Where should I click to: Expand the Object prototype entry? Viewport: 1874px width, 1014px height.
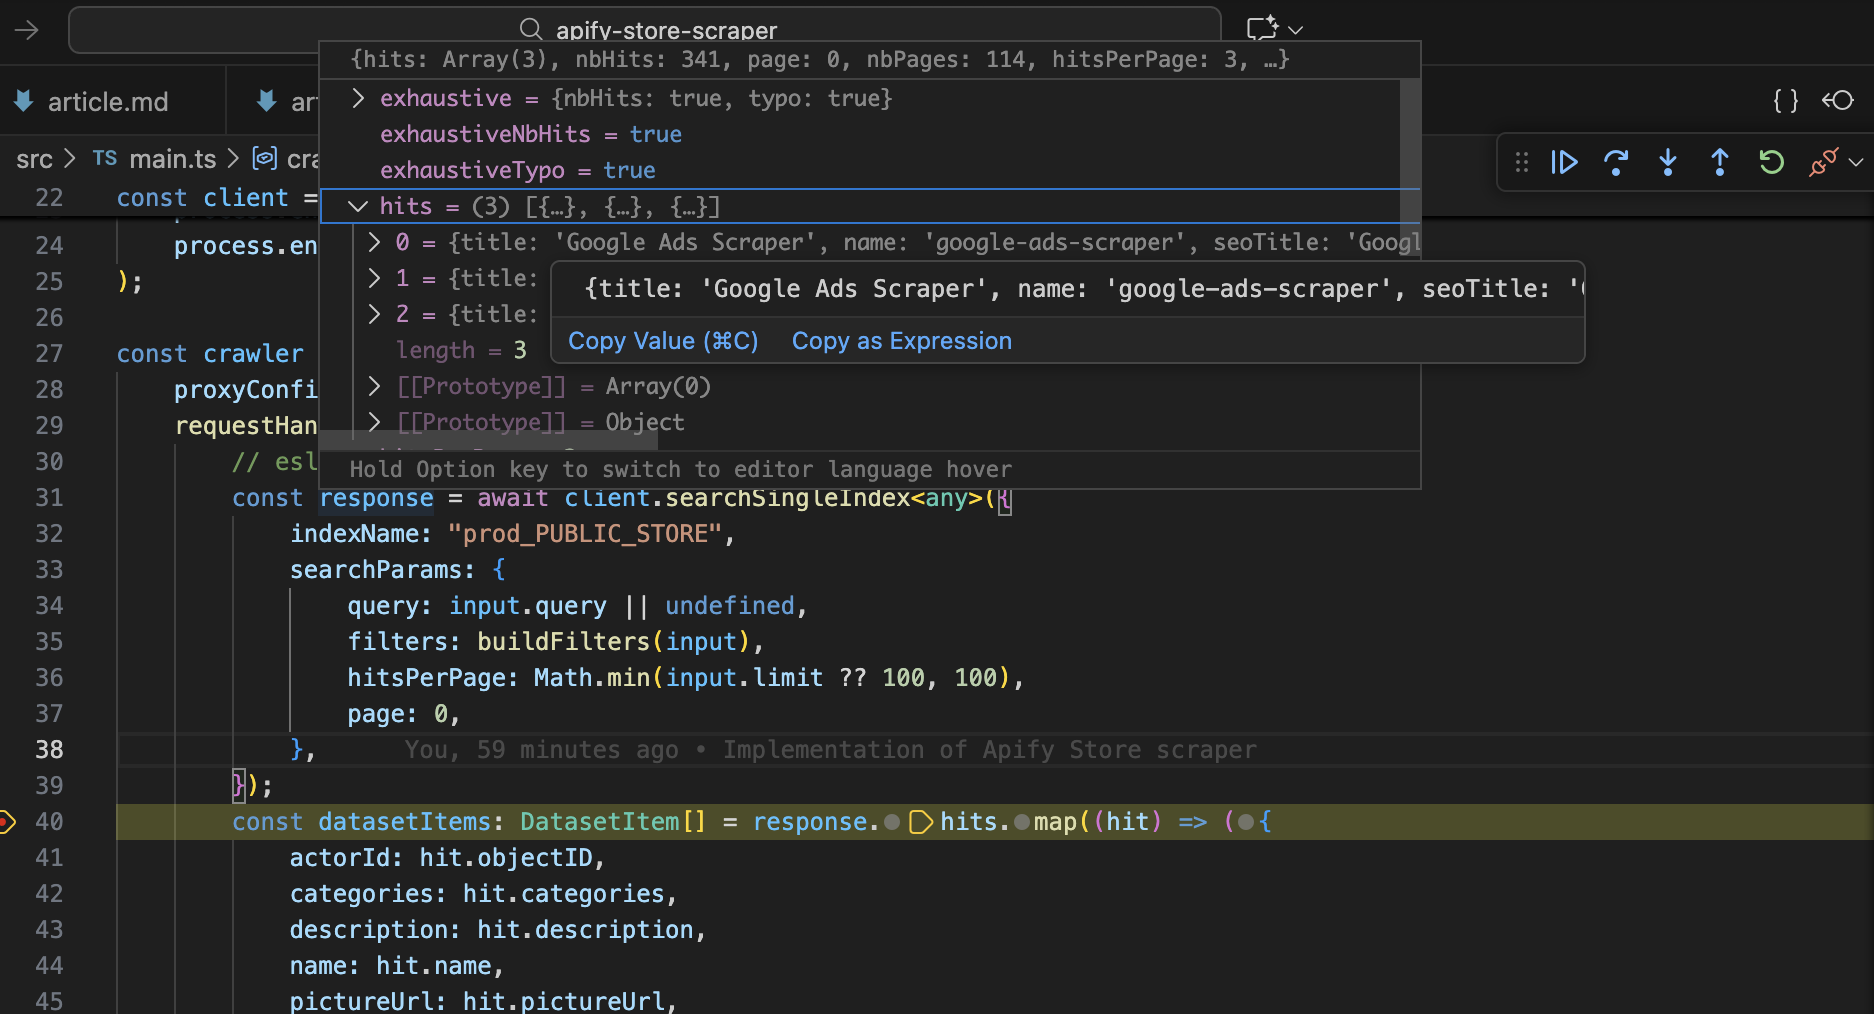pos(374,422)
